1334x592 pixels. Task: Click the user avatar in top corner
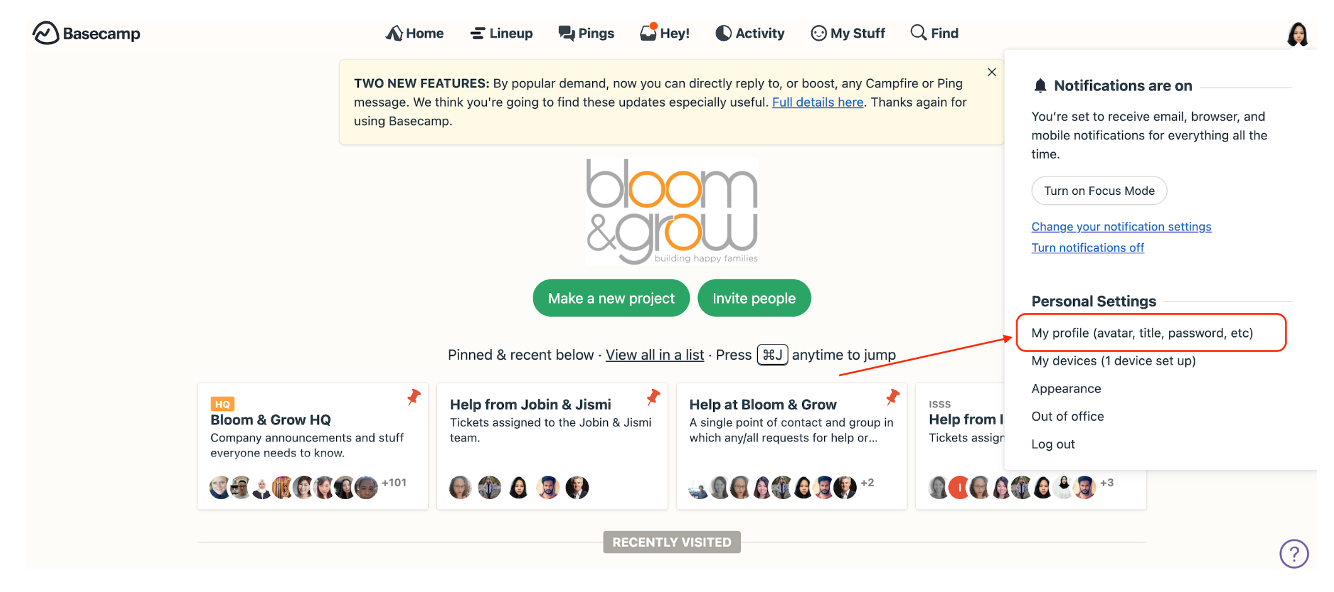[x=1297, y=34]
